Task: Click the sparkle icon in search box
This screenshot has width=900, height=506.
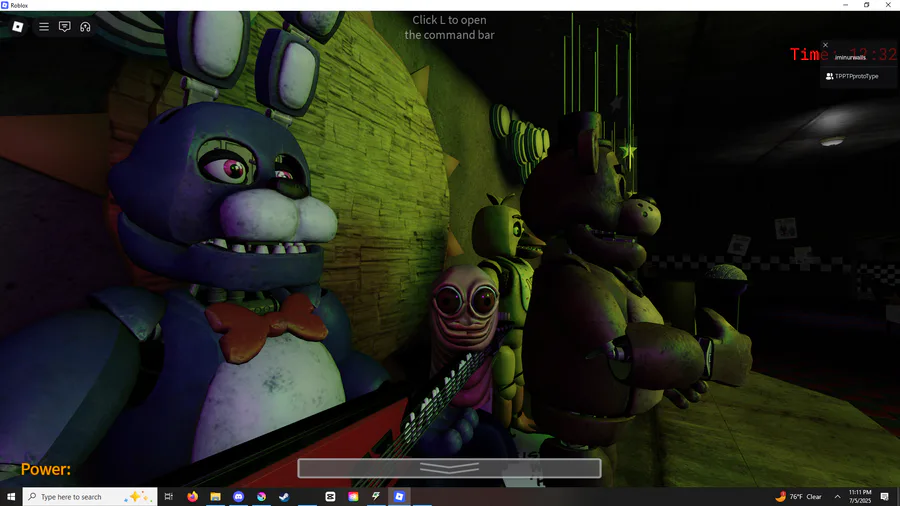Action: (x=137, y=496)
